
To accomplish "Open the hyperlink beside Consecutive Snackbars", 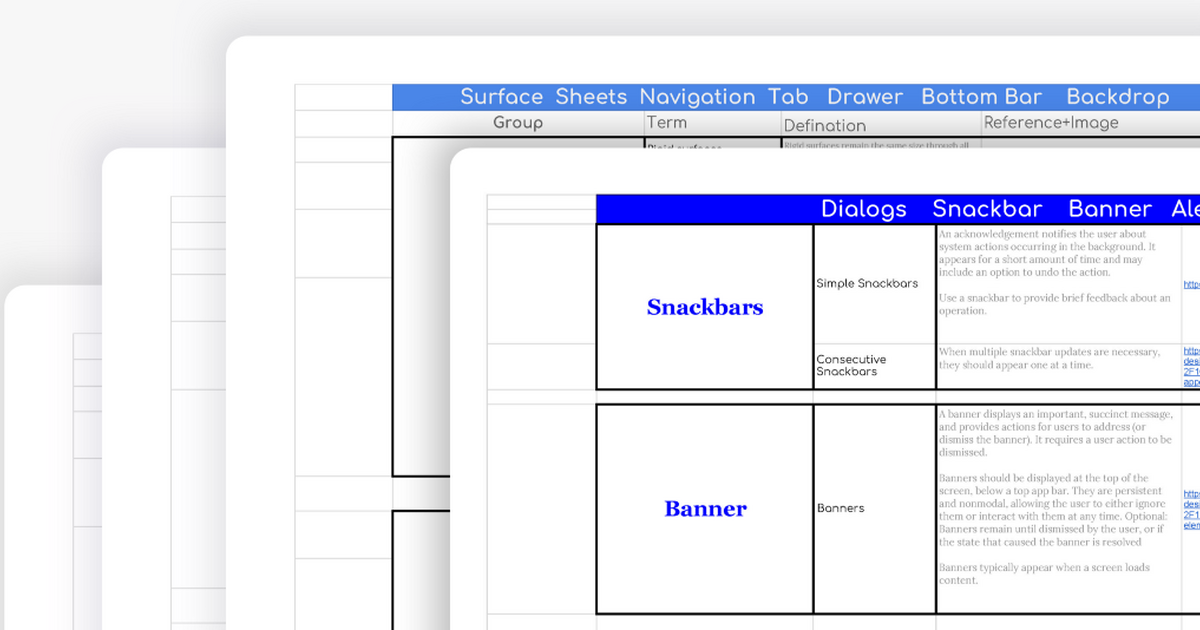I will click(1190, 365).
